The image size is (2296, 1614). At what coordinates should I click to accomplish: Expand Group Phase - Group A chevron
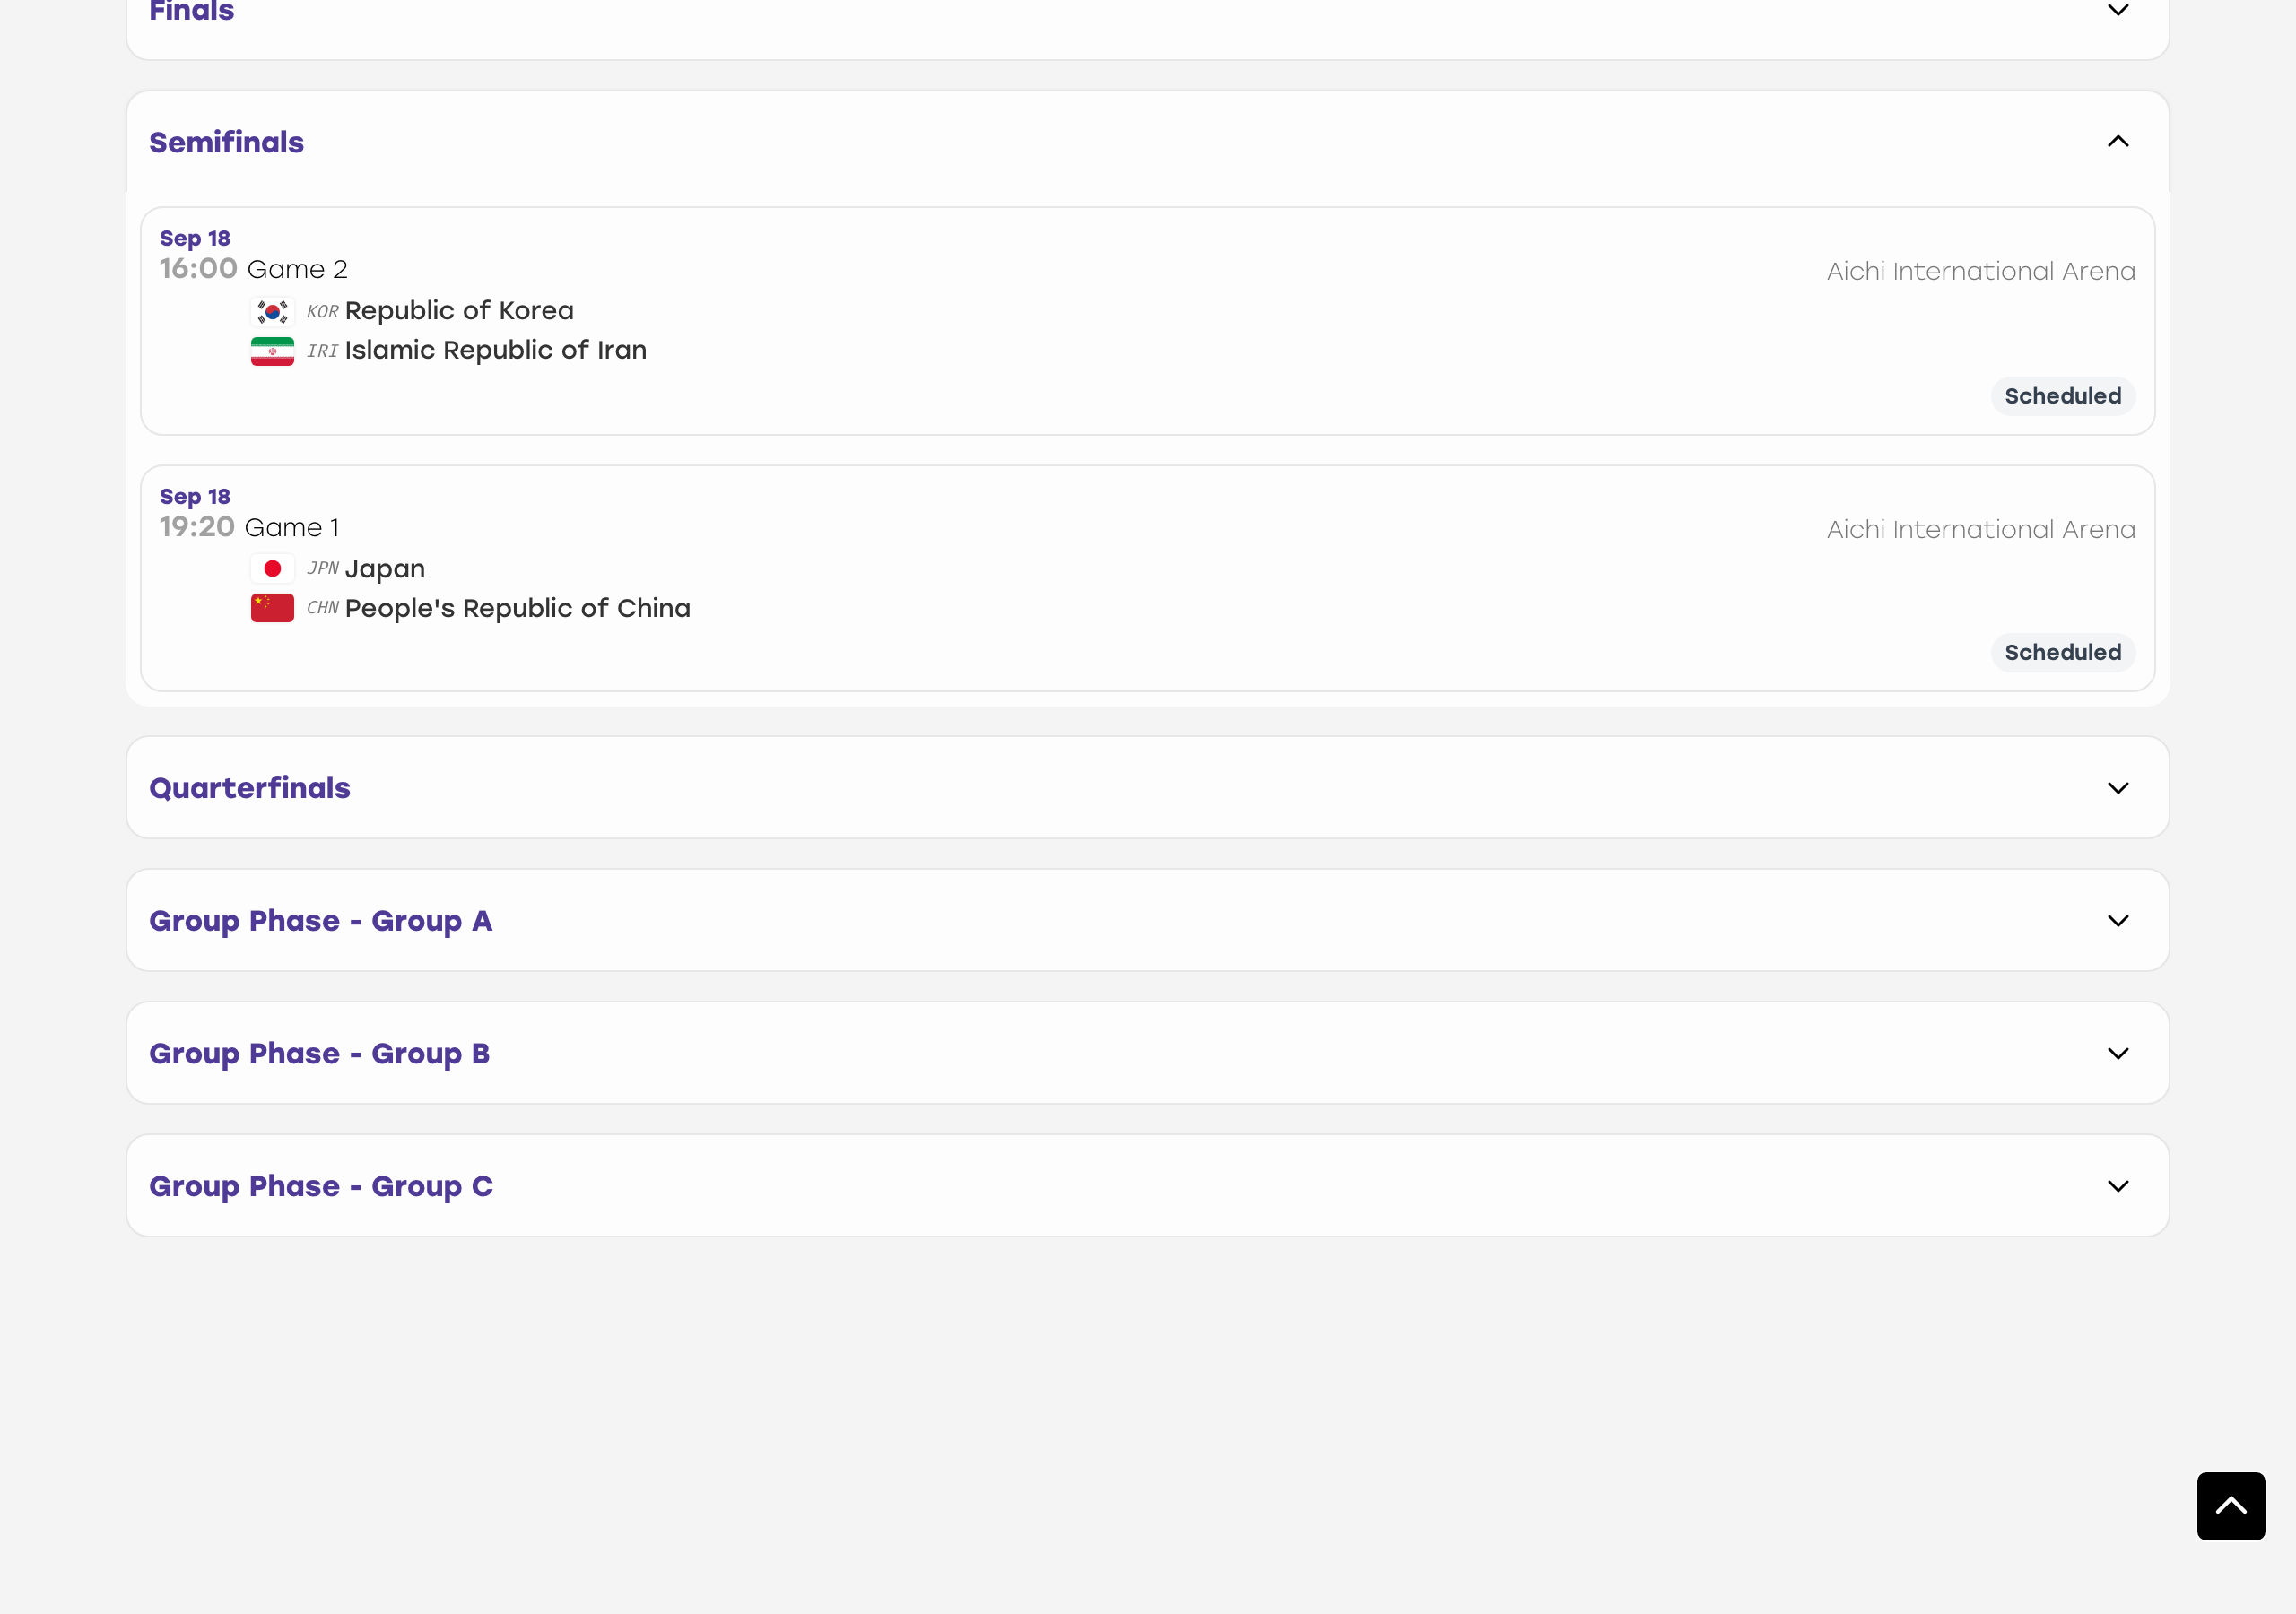pyautogui.click(x=2118, y=921)
